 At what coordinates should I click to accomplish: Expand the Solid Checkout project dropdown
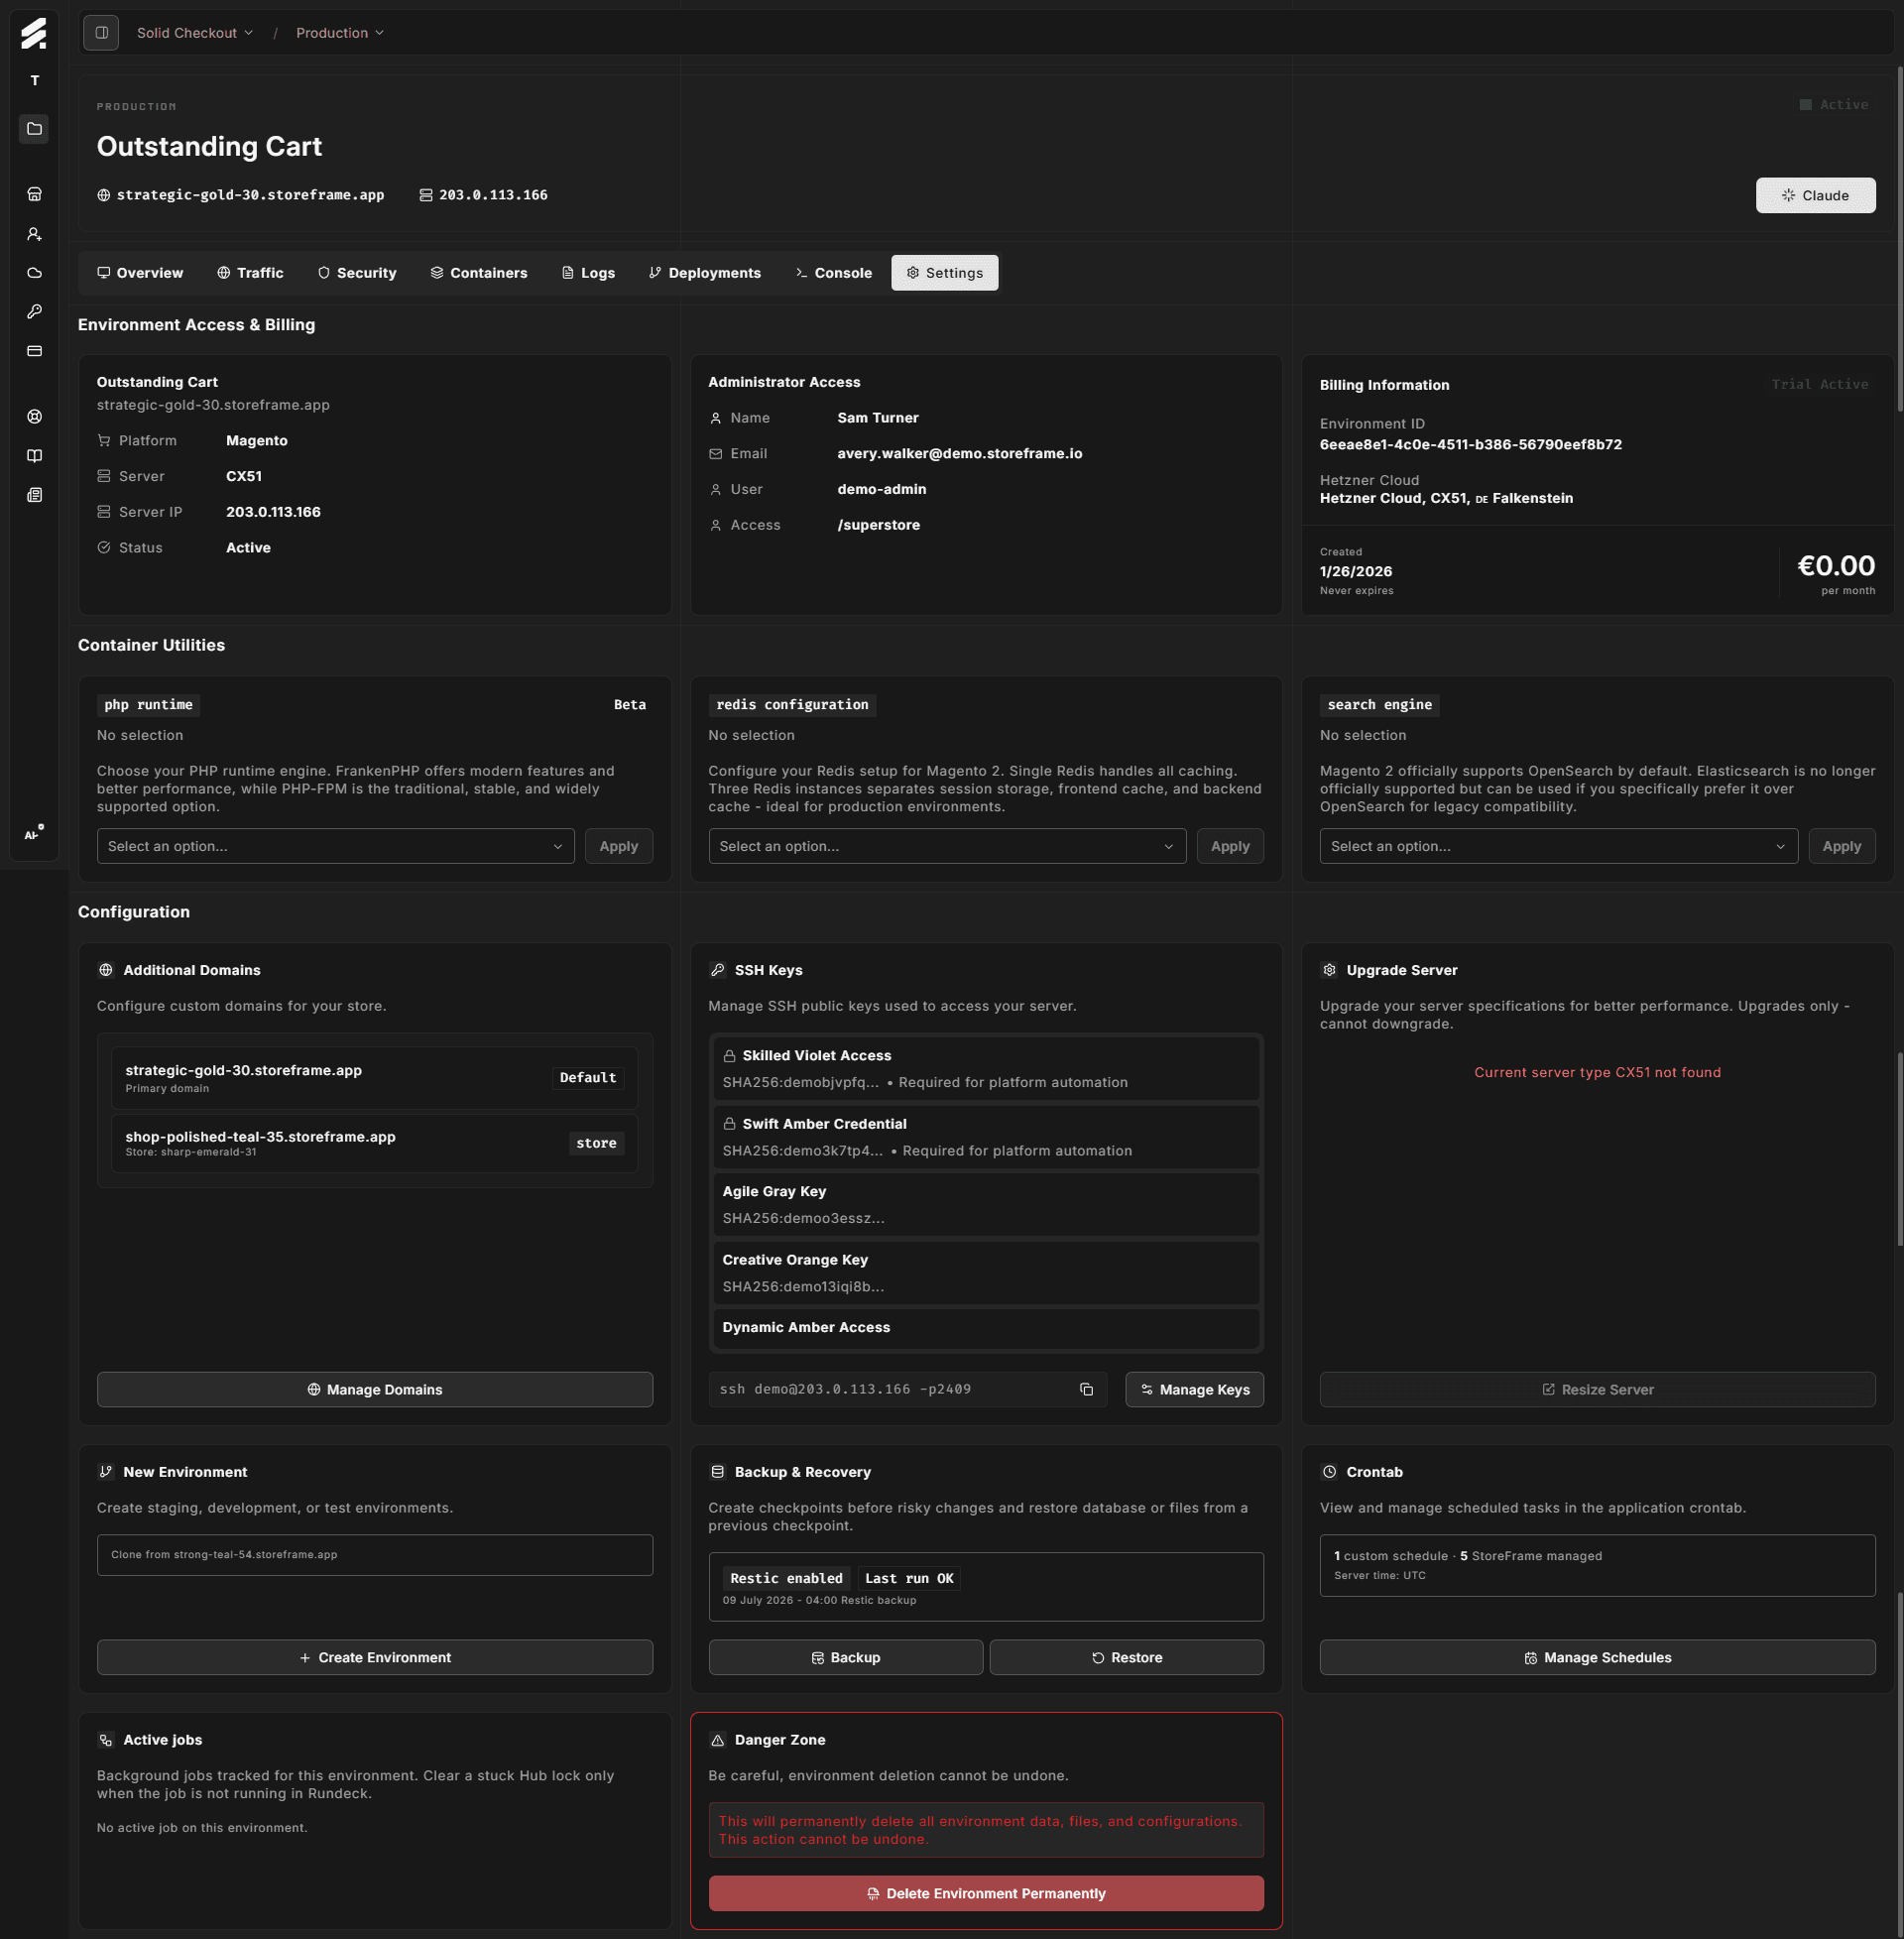click(x=194, y=33)
